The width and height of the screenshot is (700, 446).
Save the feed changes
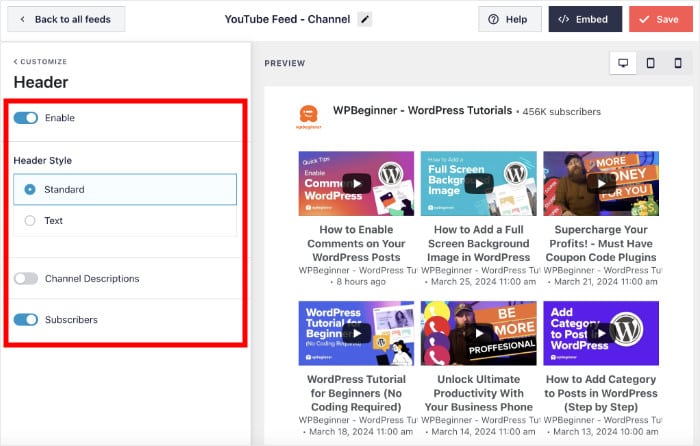click(661, 19)
